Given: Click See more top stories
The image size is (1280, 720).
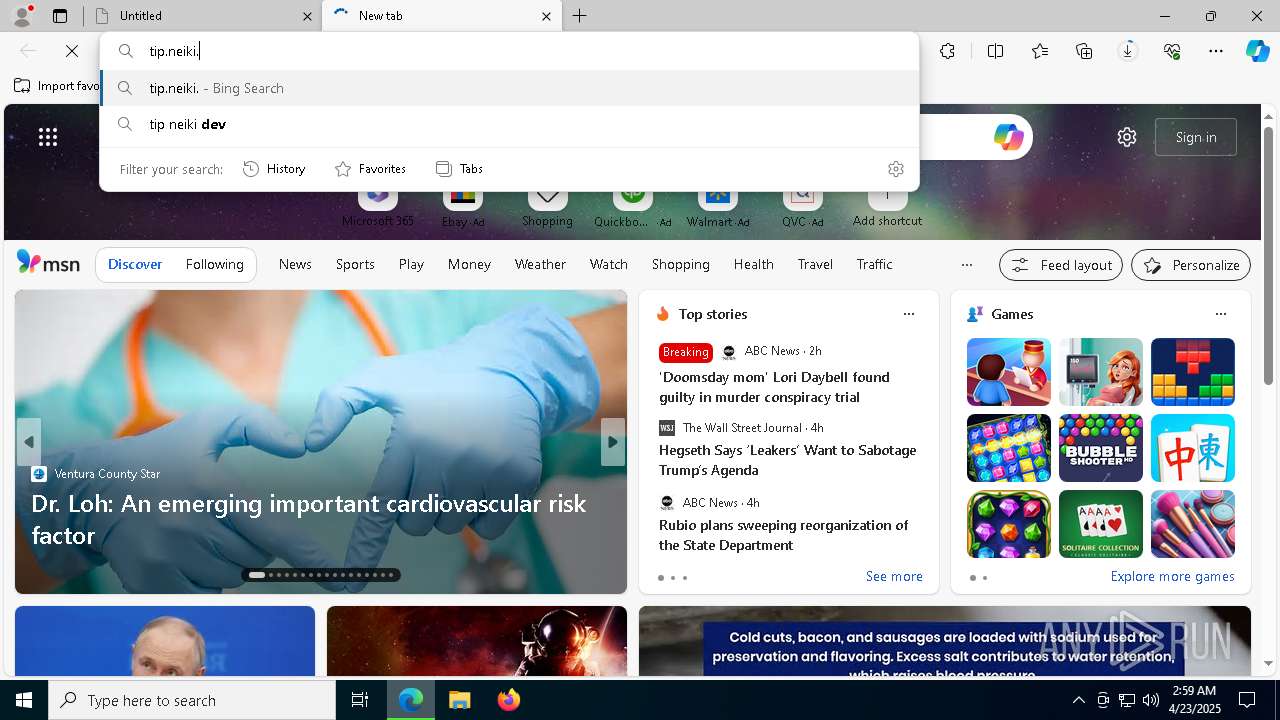Looking at the screenshot, I should (894, 577).
